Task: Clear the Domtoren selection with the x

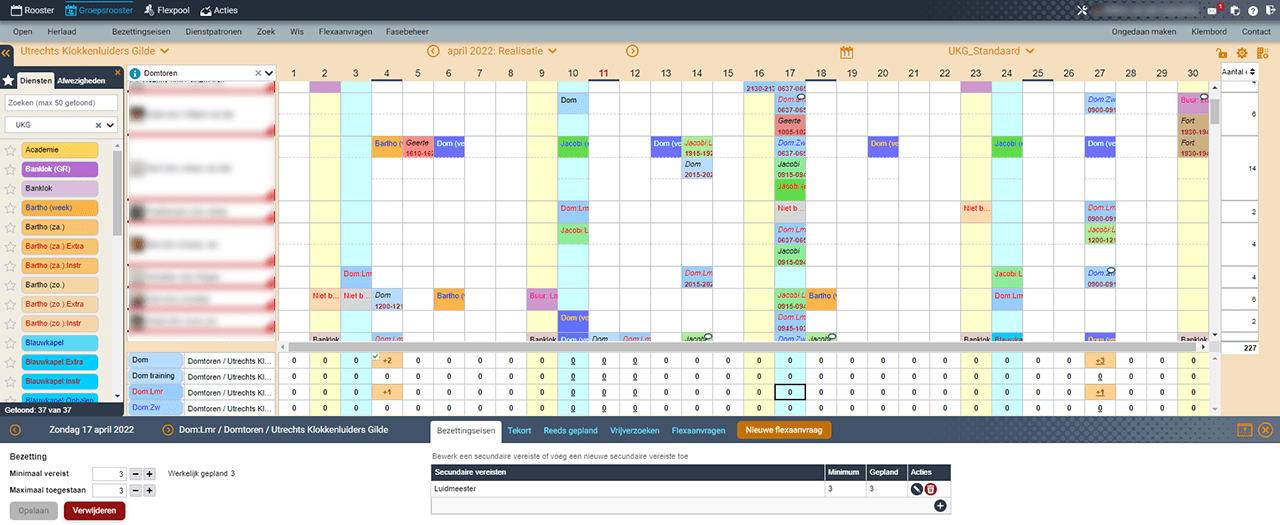Action: point(257,73)
